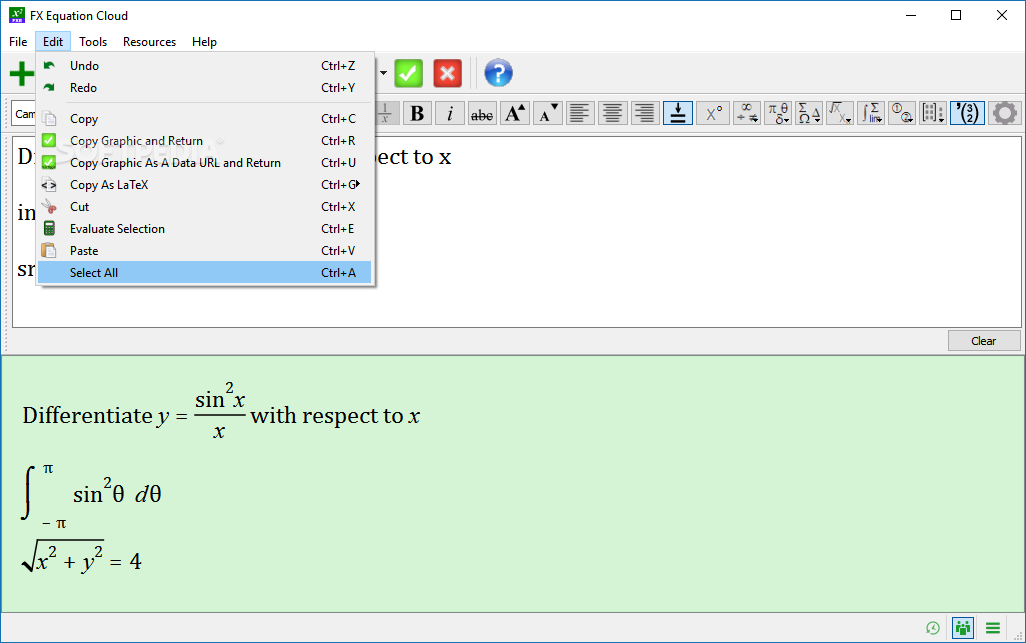The height and width of the screenshot is (643, 1026).
Task: Expand the arrow dropdown left of the green checkmark
Action: tap(383, 73)
